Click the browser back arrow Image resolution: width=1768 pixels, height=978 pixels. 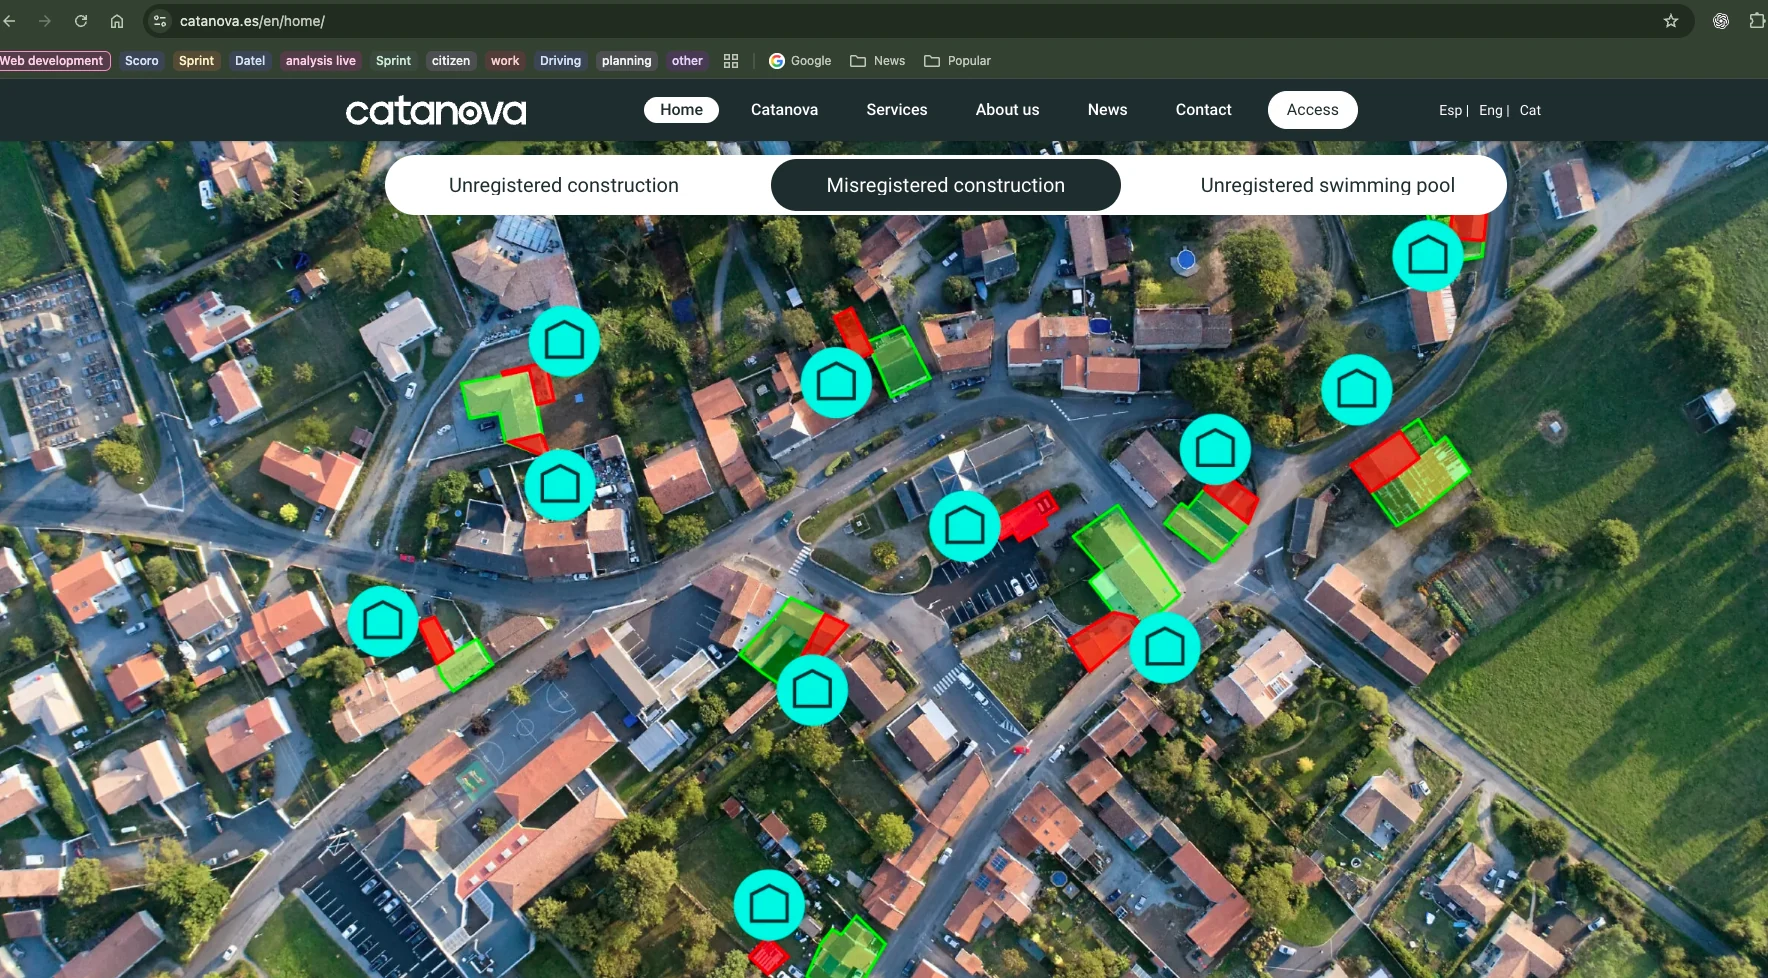(x=9, y=21)
